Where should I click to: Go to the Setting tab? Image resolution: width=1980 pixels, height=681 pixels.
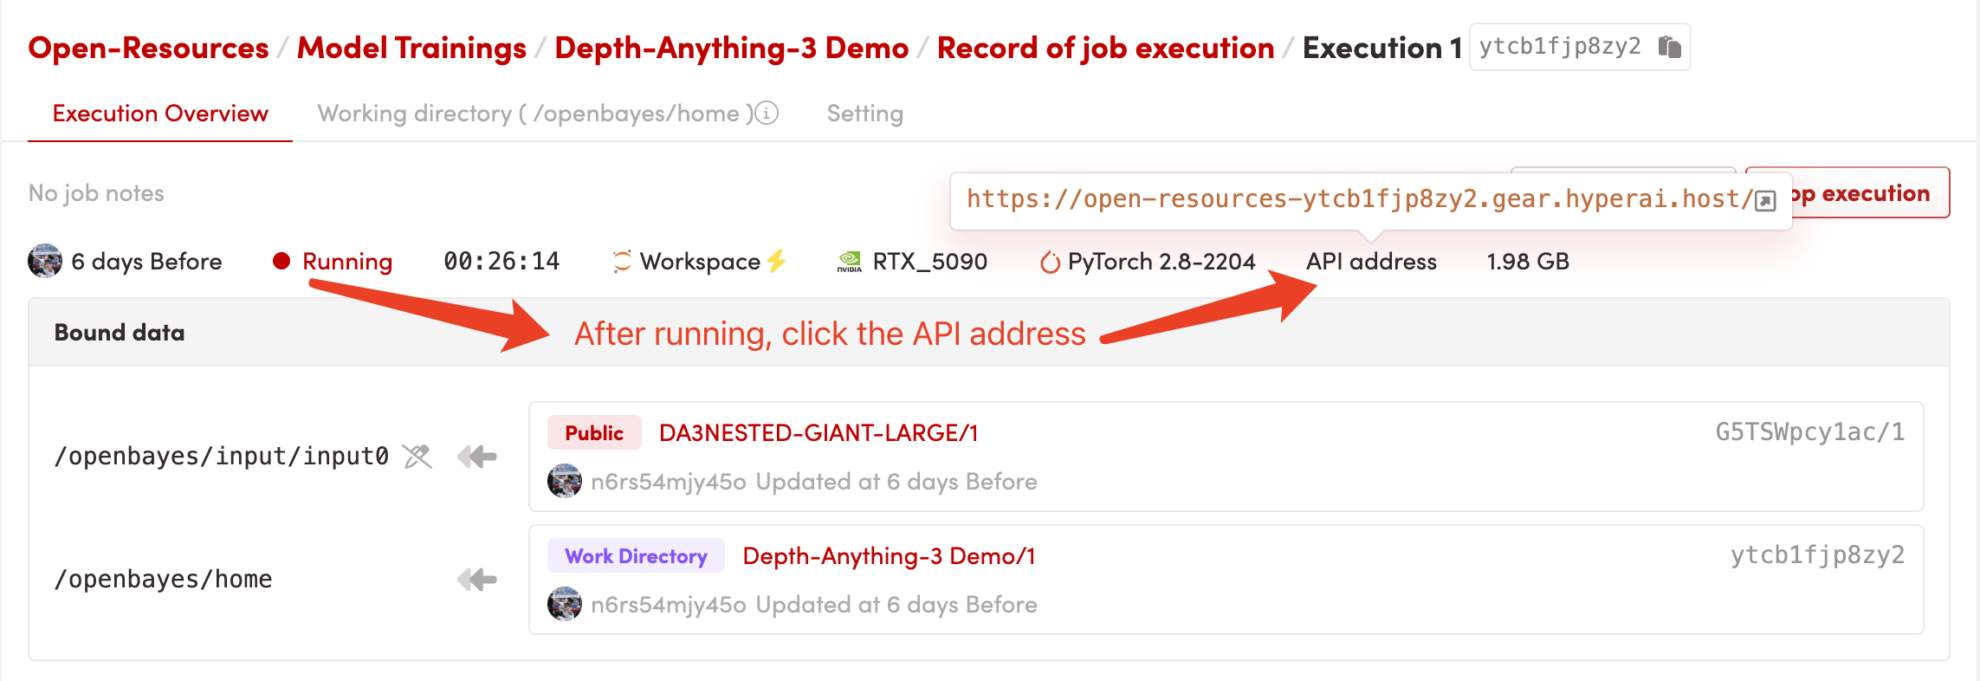point(864,114)
